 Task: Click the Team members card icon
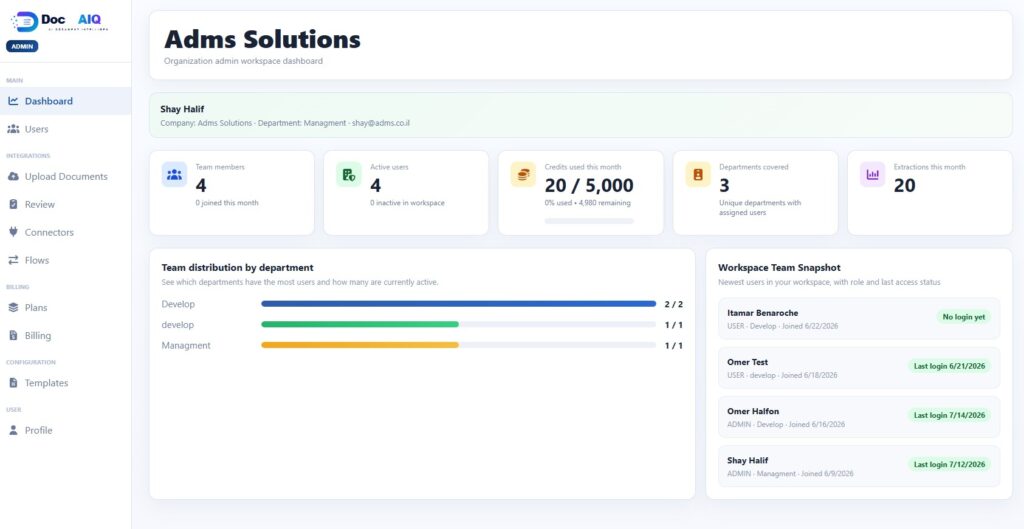(x=174, y=174)
